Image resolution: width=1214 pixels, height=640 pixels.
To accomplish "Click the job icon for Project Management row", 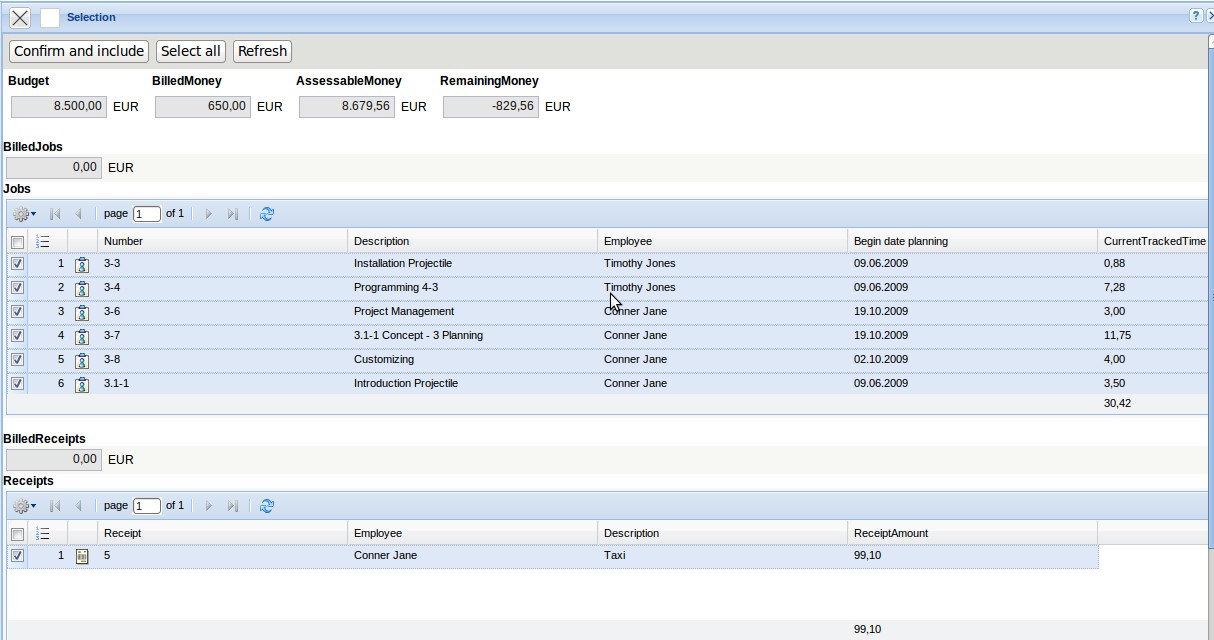I will coord(82,312).
